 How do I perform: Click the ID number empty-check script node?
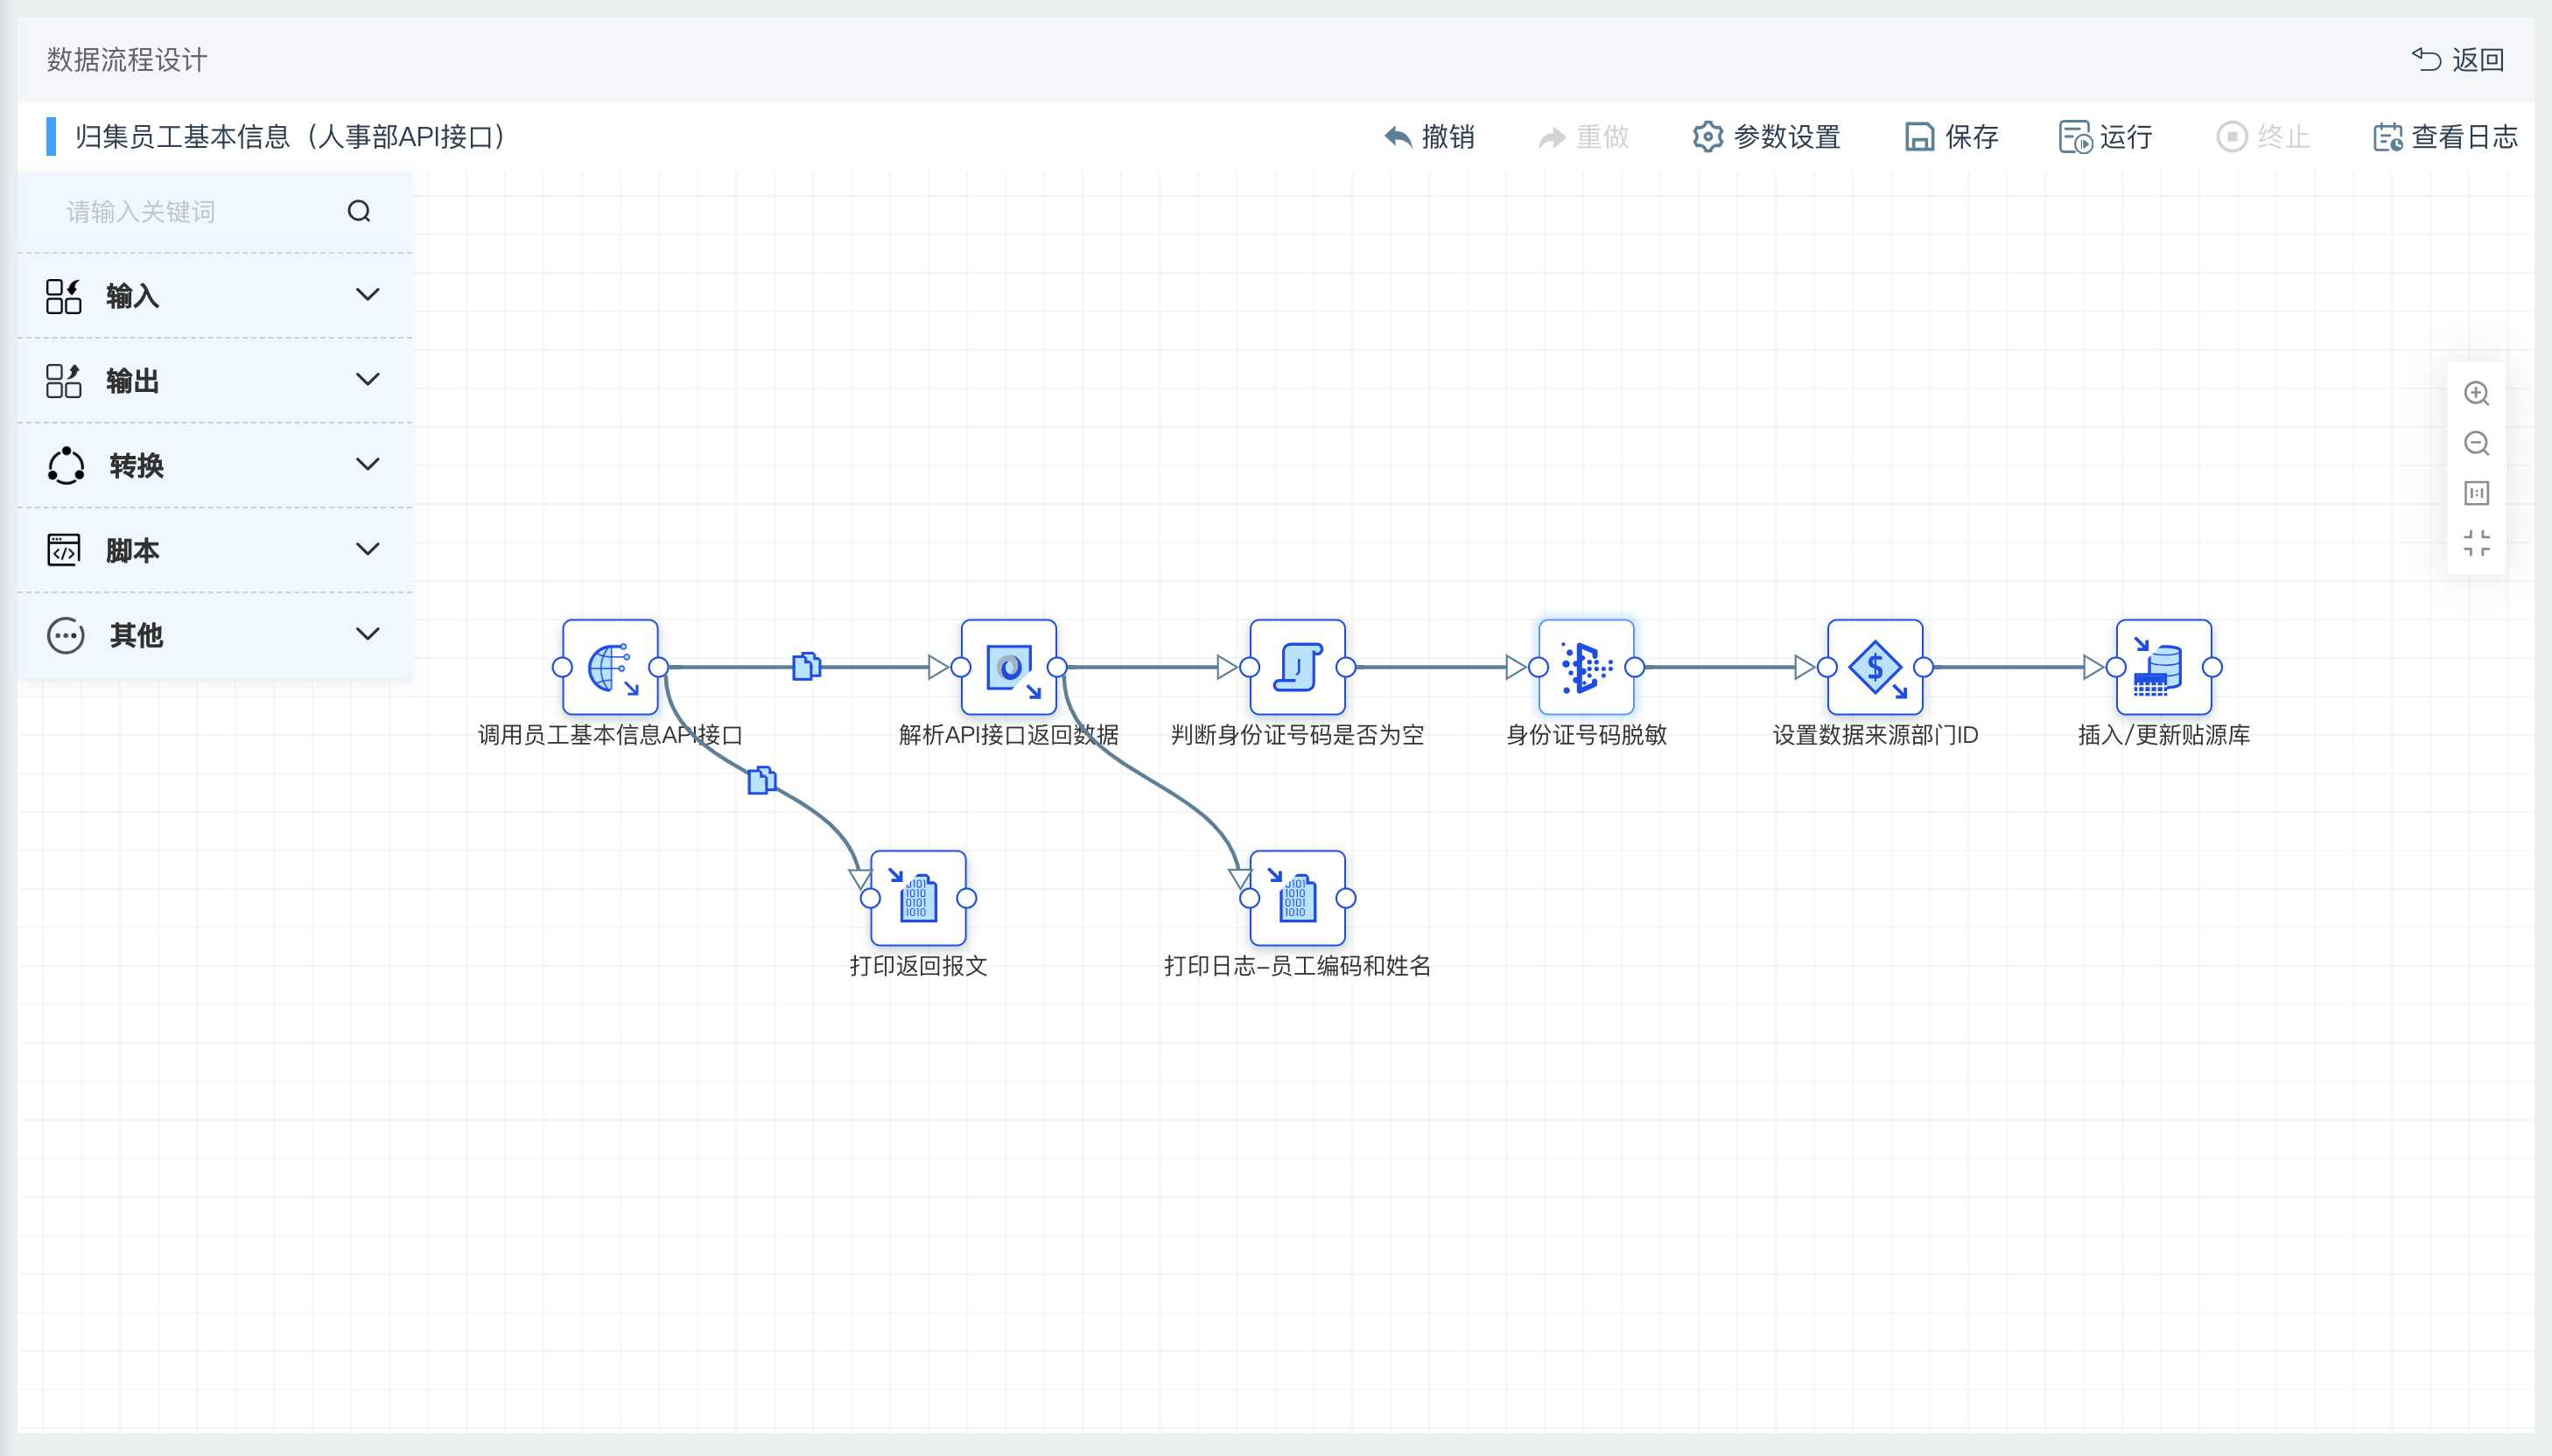pyautogui.click(x=1297, y=667)
